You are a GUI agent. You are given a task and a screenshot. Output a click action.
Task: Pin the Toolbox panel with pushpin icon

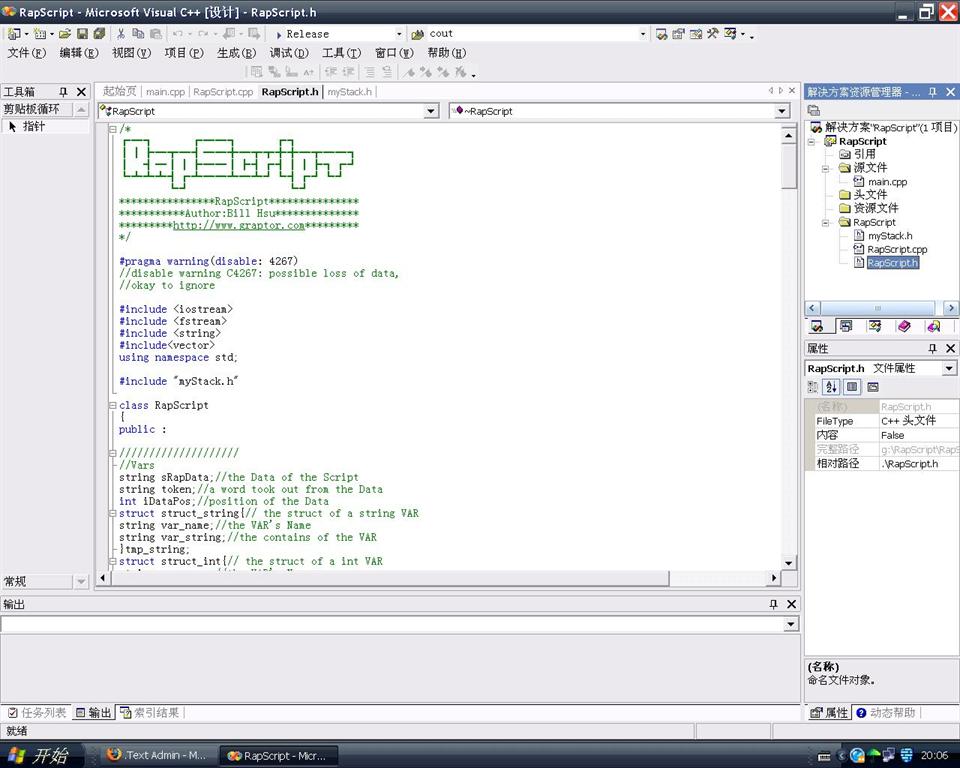[x=63, y=91]
